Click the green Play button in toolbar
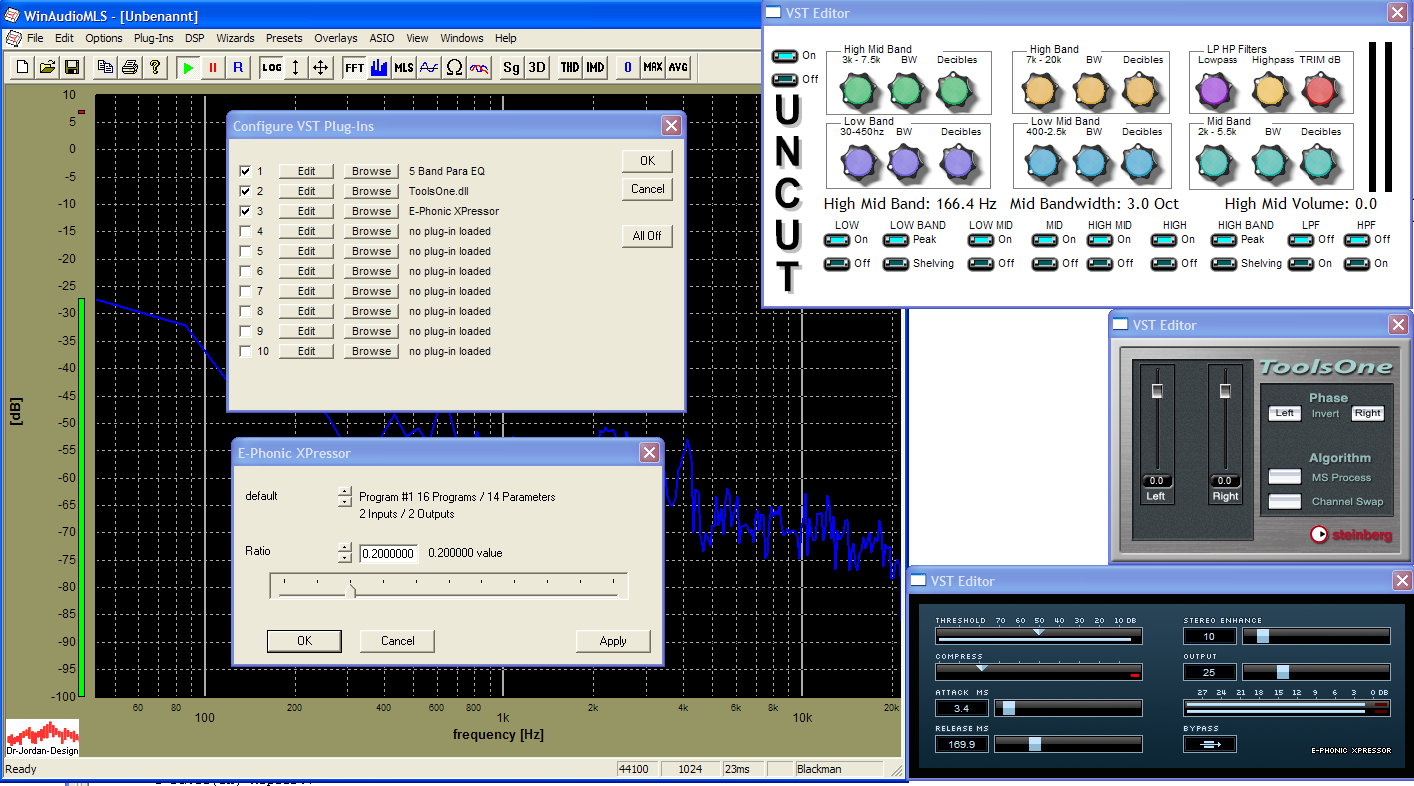The width and height of the screenshot is (1414, 786). pos(187,67)
